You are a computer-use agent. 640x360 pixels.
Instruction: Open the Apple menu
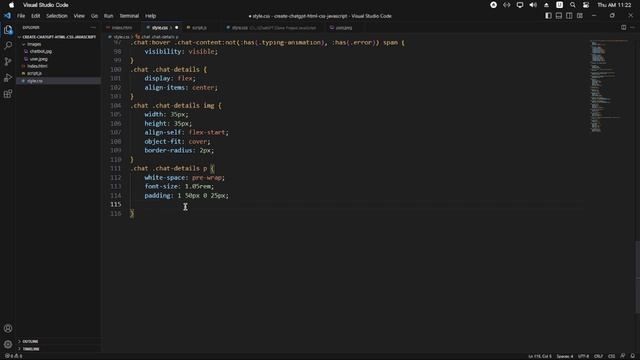point(11,5)
